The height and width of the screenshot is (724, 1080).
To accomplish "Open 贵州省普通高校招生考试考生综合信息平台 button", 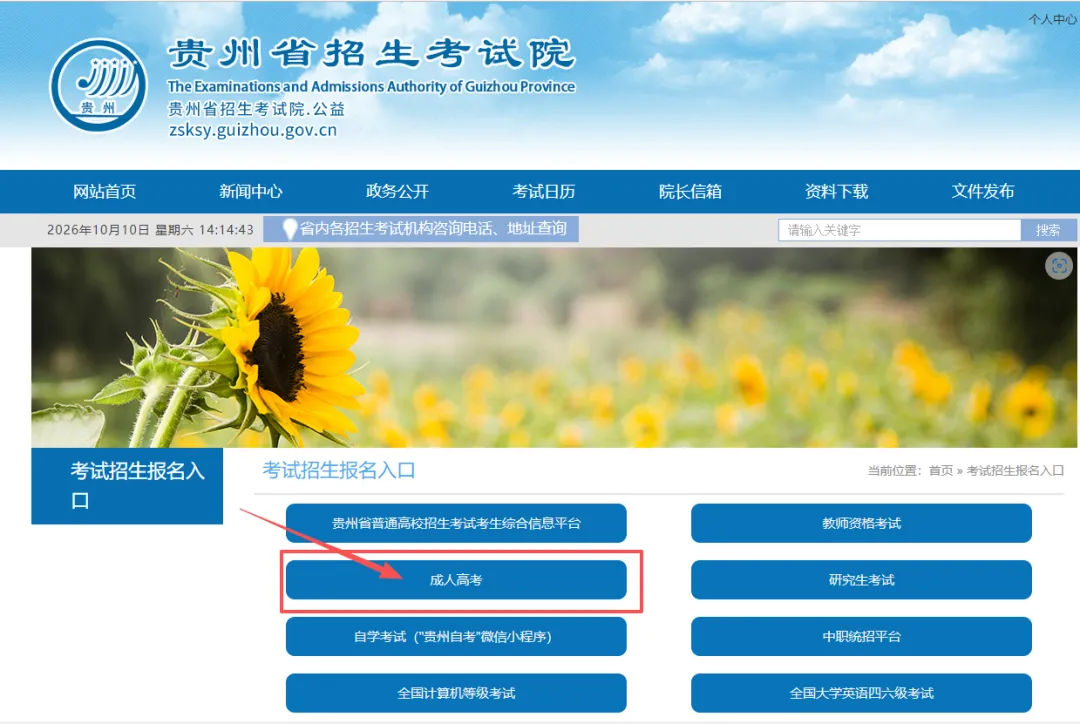I will 456,523.
